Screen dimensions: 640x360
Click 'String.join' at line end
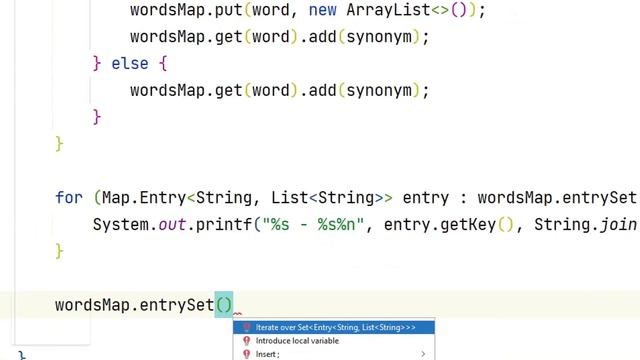pyautogui.click(x=585, y=225)
